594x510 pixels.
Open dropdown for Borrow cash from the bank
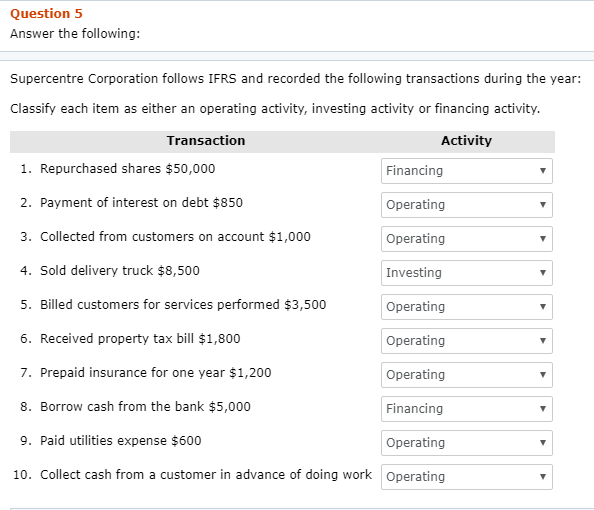coord(467,409)
